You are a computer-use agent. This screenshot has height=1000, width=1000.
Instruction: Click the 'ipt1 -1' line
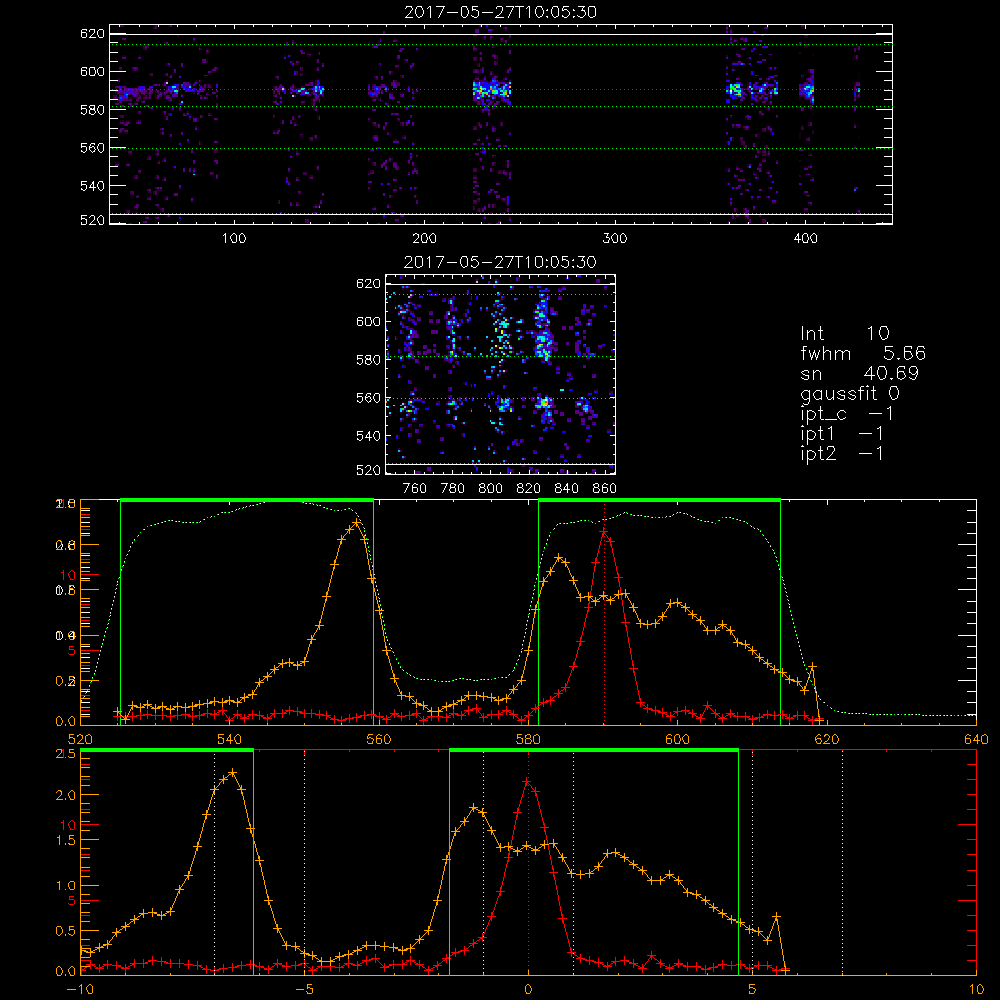[842, 434]
